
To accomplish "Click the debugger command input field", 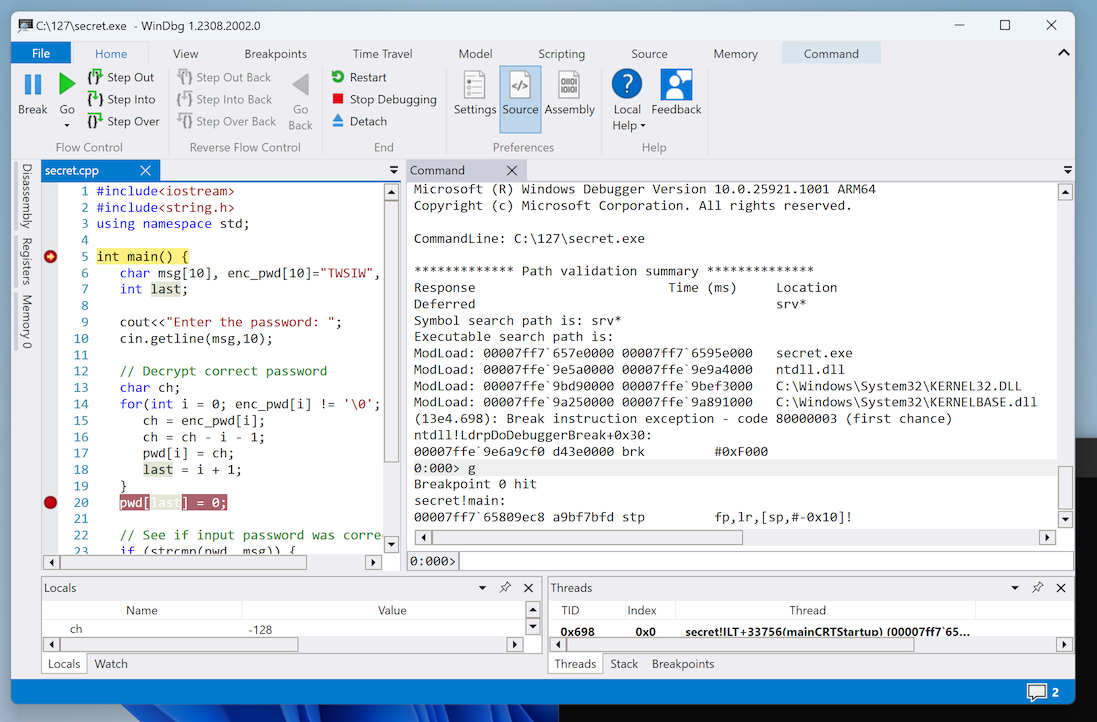I will click(765, 561).
